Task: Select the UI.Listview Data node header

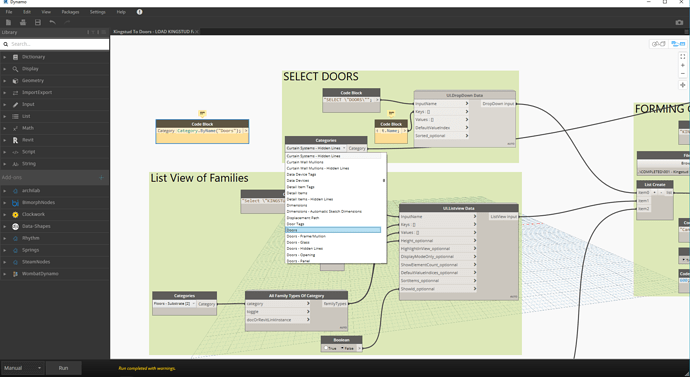Action: click(x=459, y=208)
